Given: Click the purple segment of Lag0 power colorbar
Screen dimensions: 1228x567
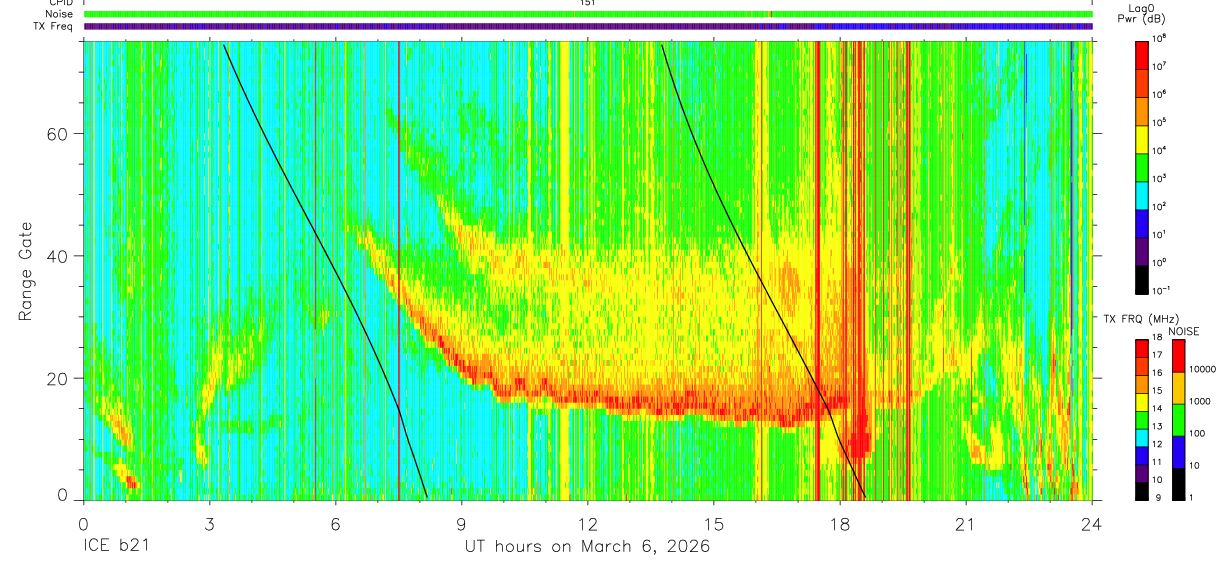Looking at the screenshot, I should point(1142,250).
